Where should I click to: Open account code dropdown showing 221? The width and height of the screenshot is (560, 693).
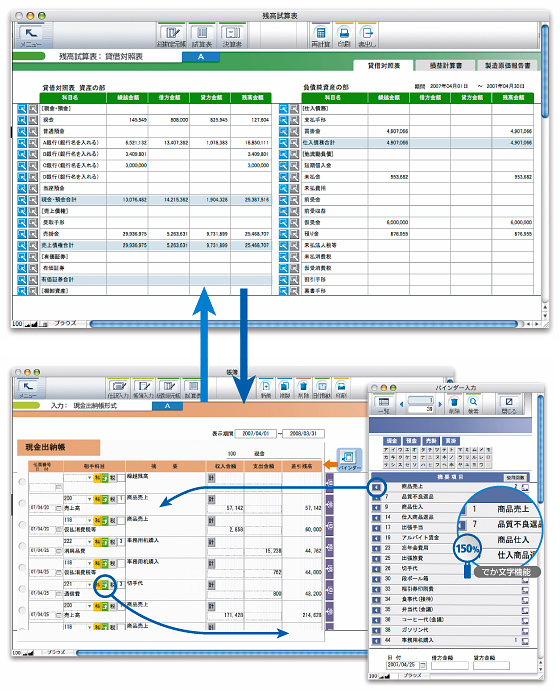pos(90,585)
